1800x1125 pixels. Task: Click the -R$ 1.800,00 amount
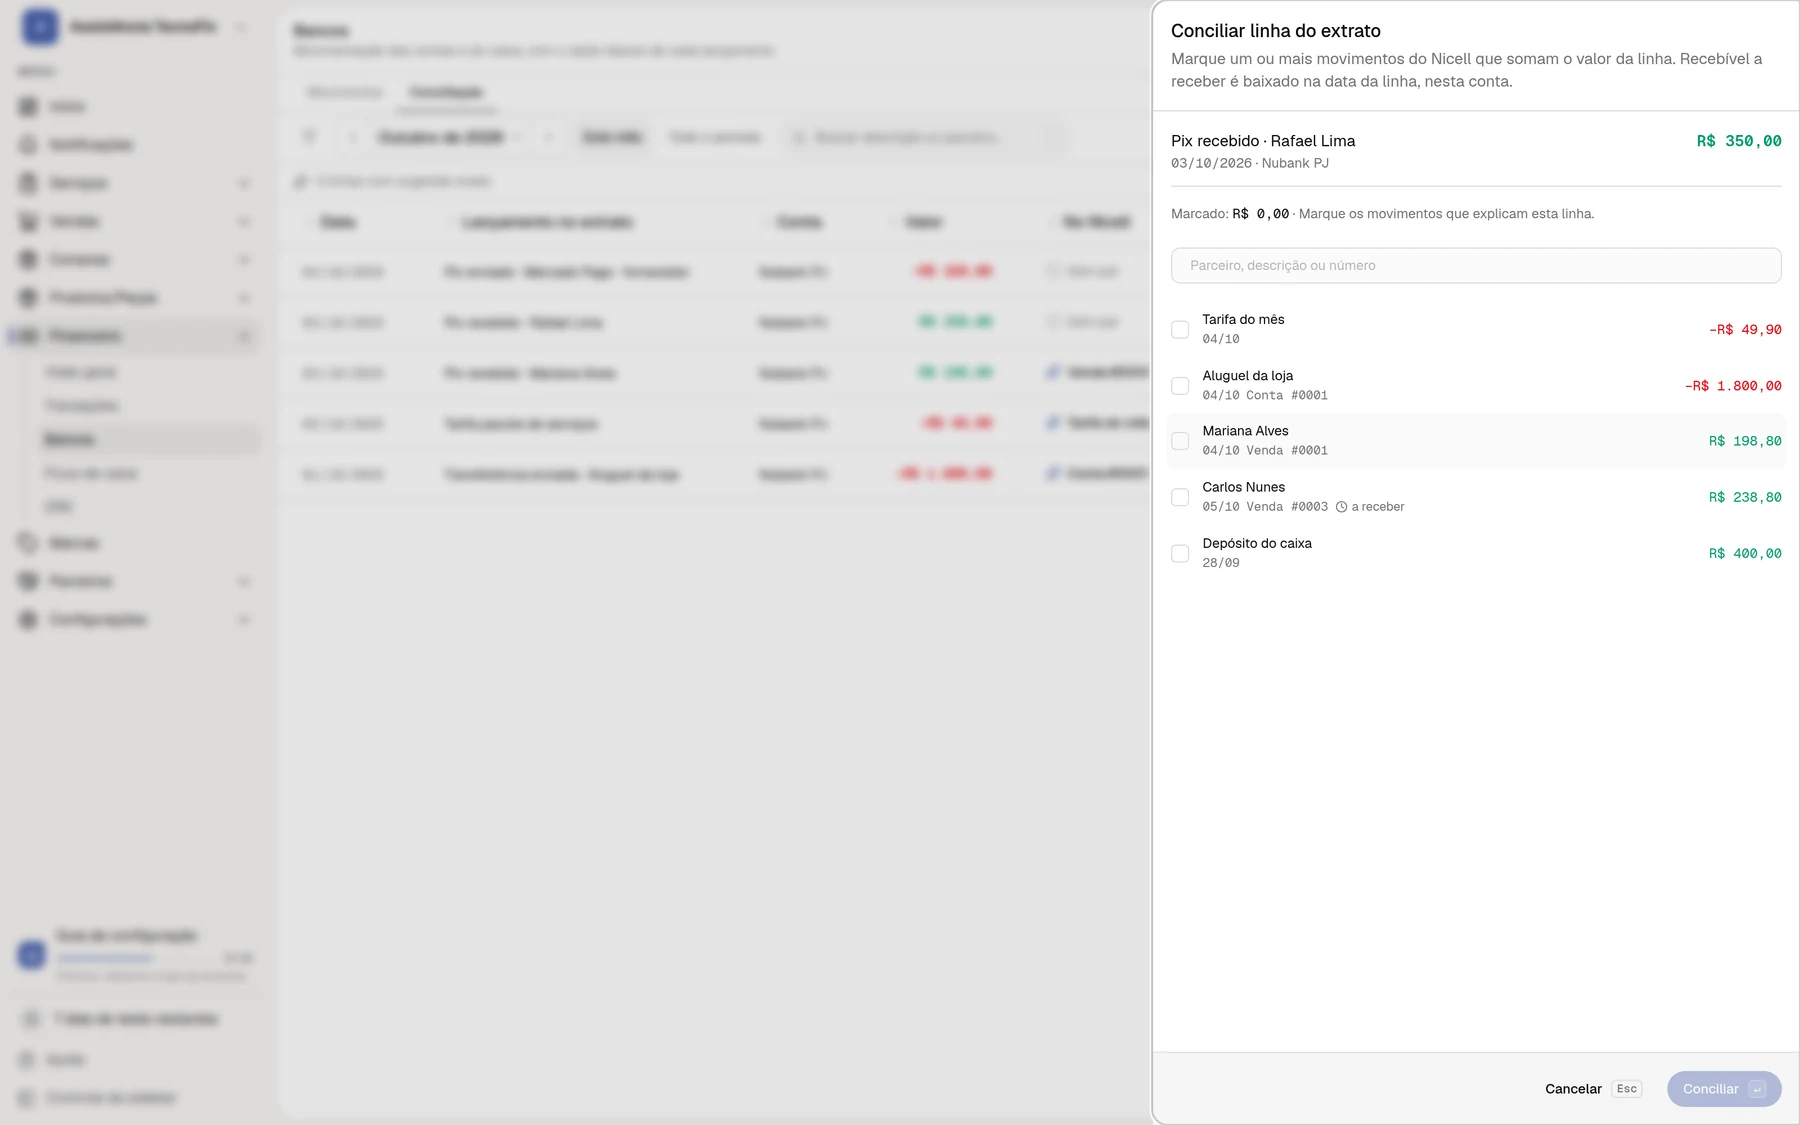(x=1733, y=385)
